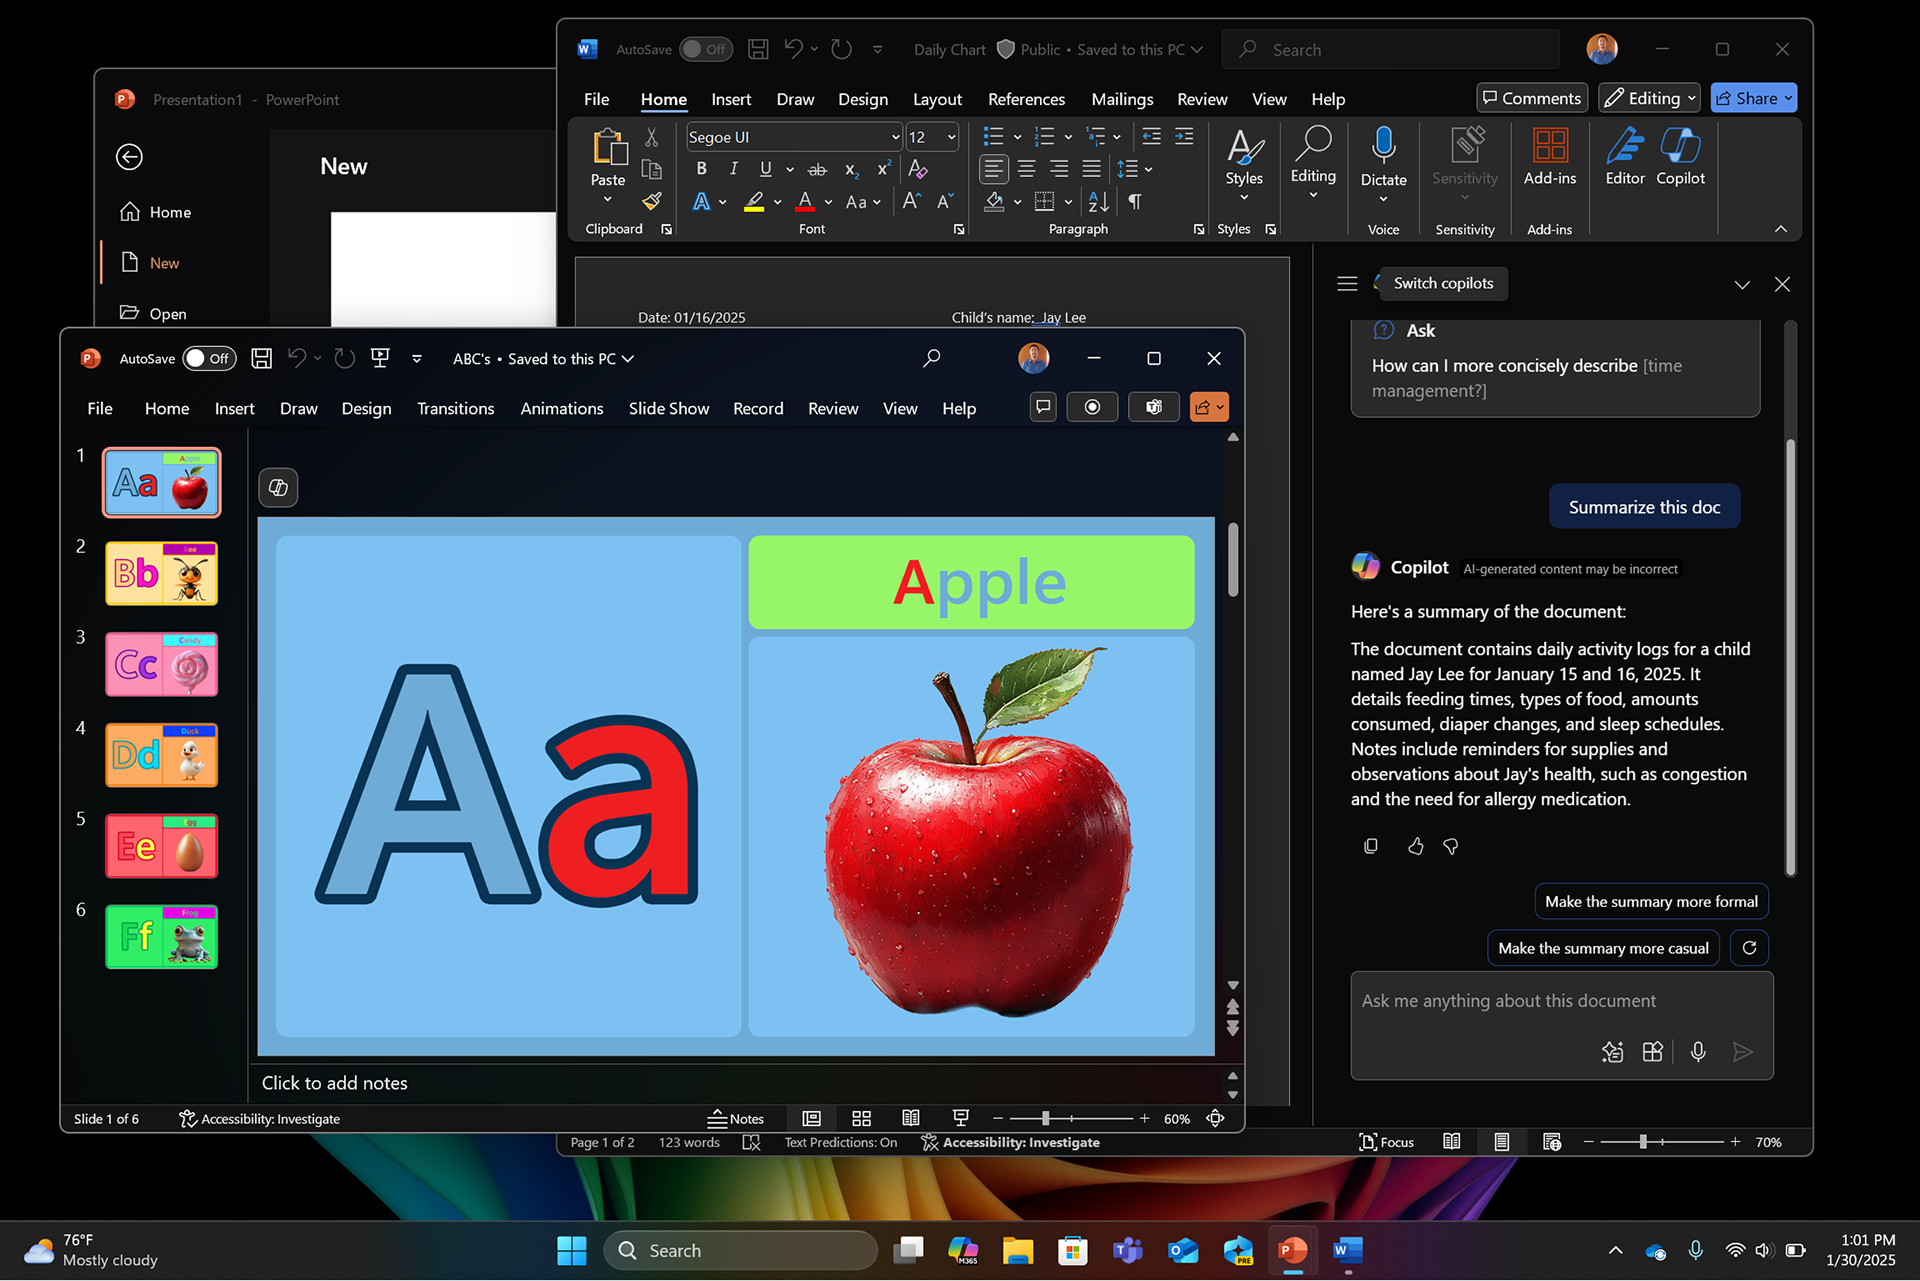Click the Copilot icon above the slide
This screenshot has width=1920, height=1281.
click(x=278, y=488)
